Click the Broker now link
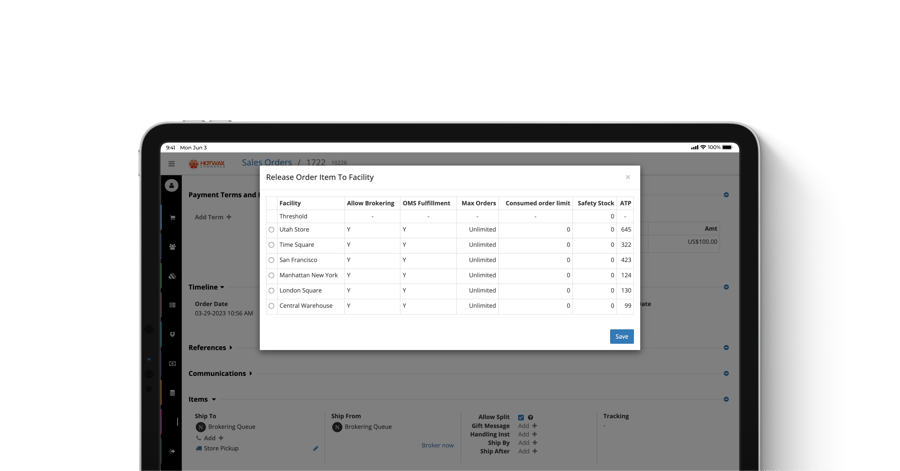Screen dimensions: 900x471 point(437,445)
